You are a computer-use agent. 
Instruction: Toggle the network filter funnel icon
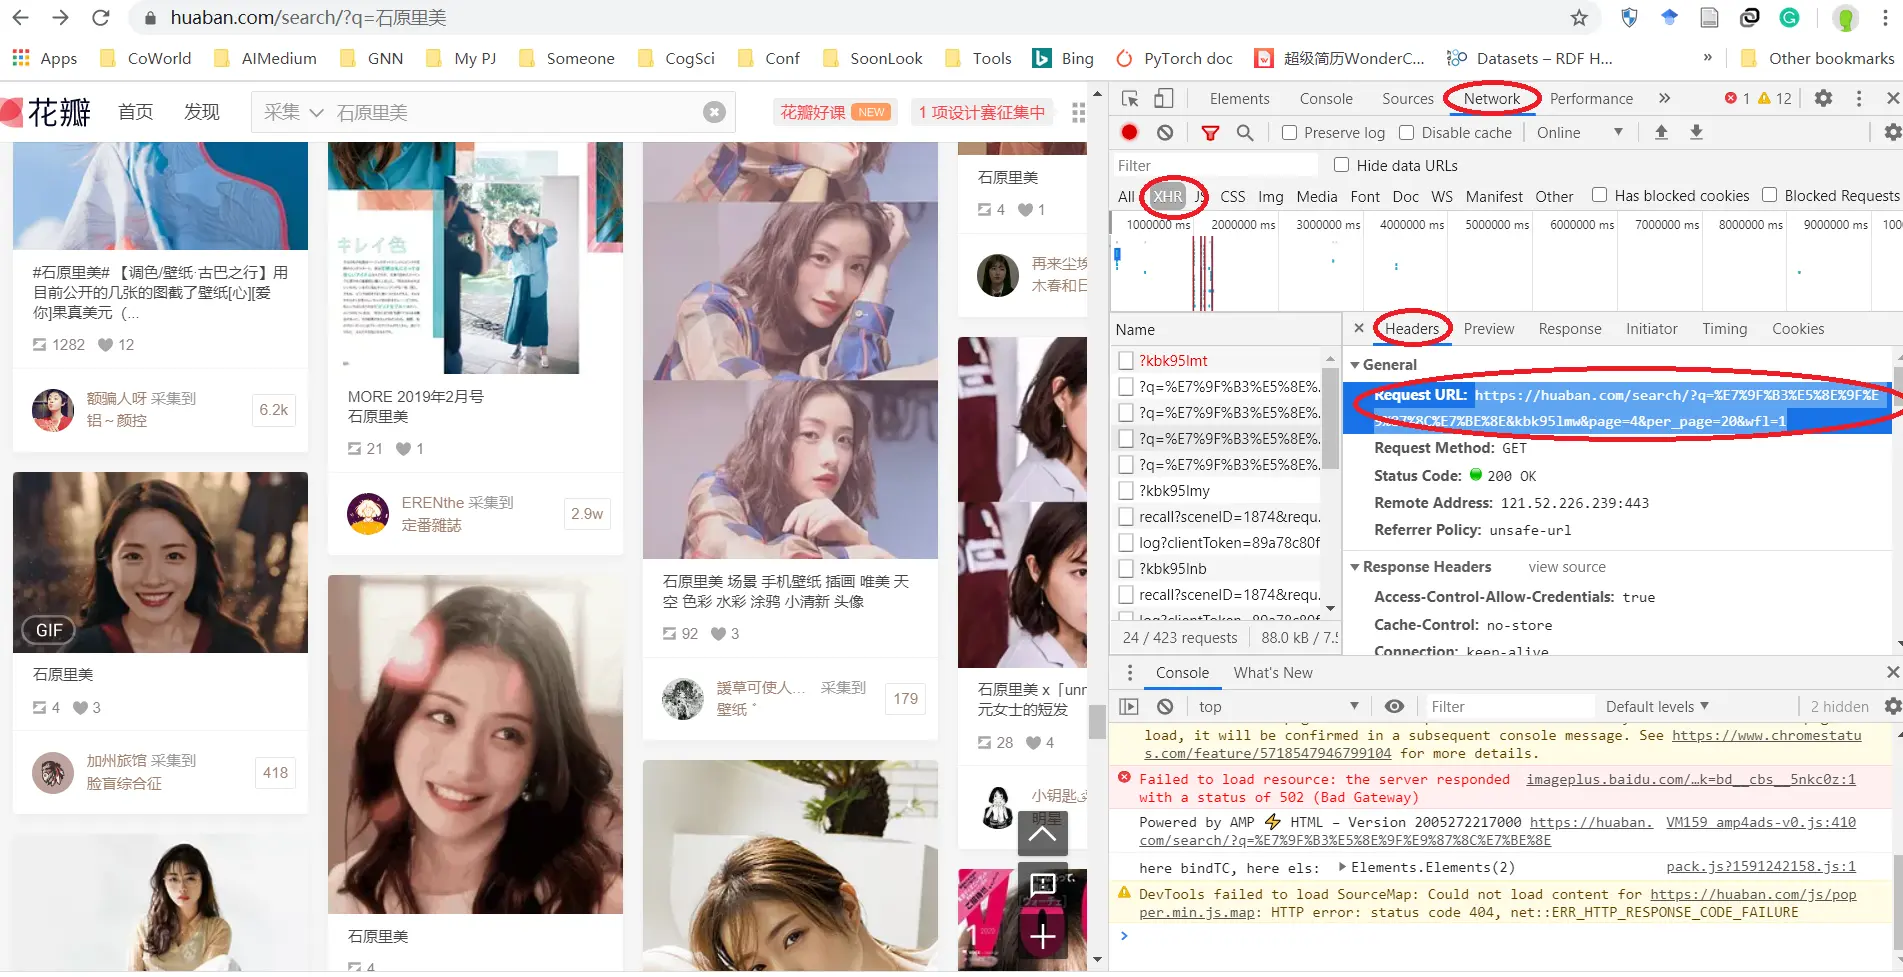tap(1210, 132)
